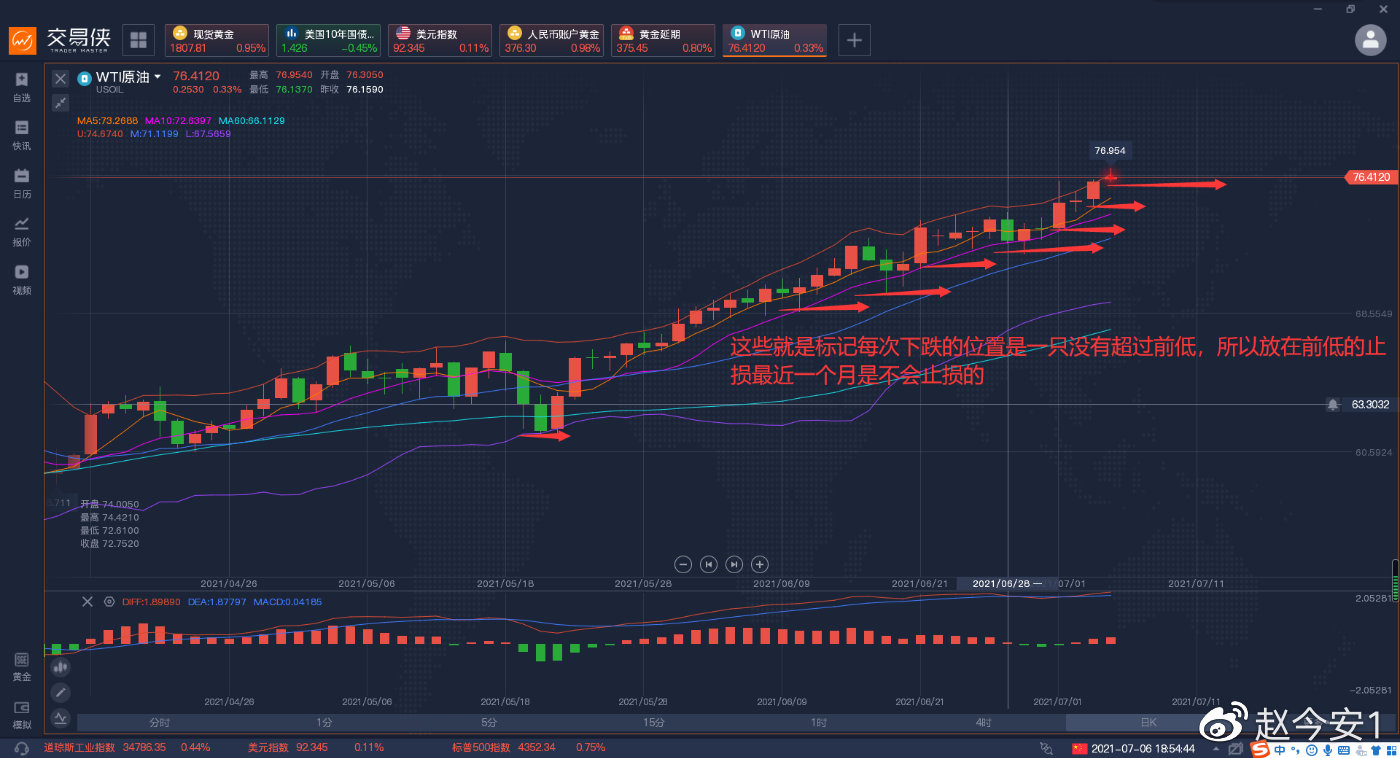This screenshot has height=758, width=1400.
Task: Switch to the 美元指数 quote tab
Action: click(x=440, y=40)
